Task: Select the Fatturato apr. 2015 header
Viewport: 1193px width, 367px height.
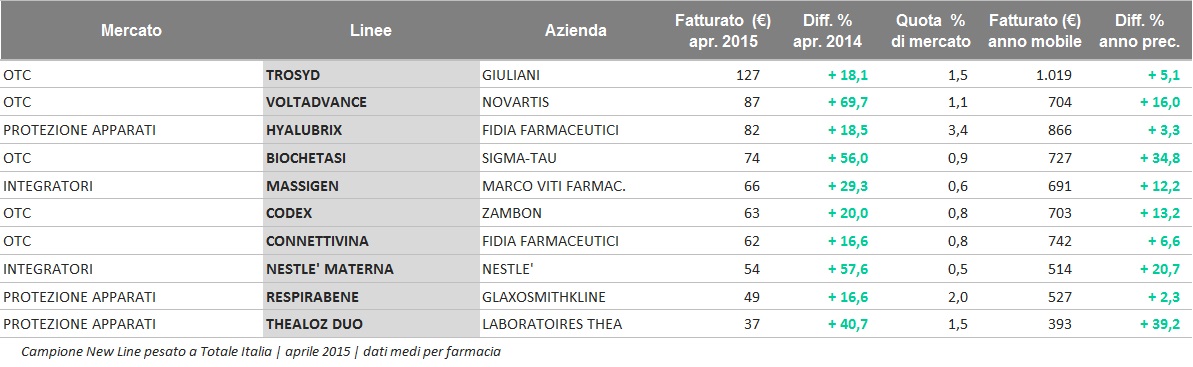Action: tap(717, 31)
